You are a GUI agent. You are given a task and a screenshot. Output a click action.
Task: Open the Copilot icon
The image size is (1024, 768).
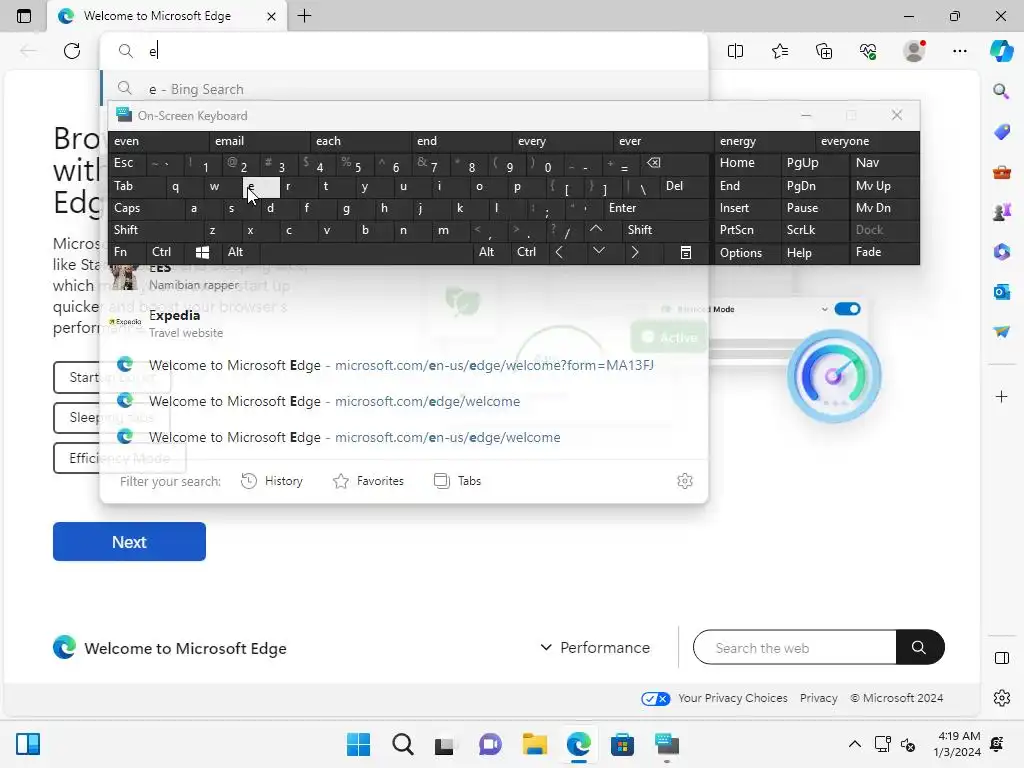(1002, 51)
